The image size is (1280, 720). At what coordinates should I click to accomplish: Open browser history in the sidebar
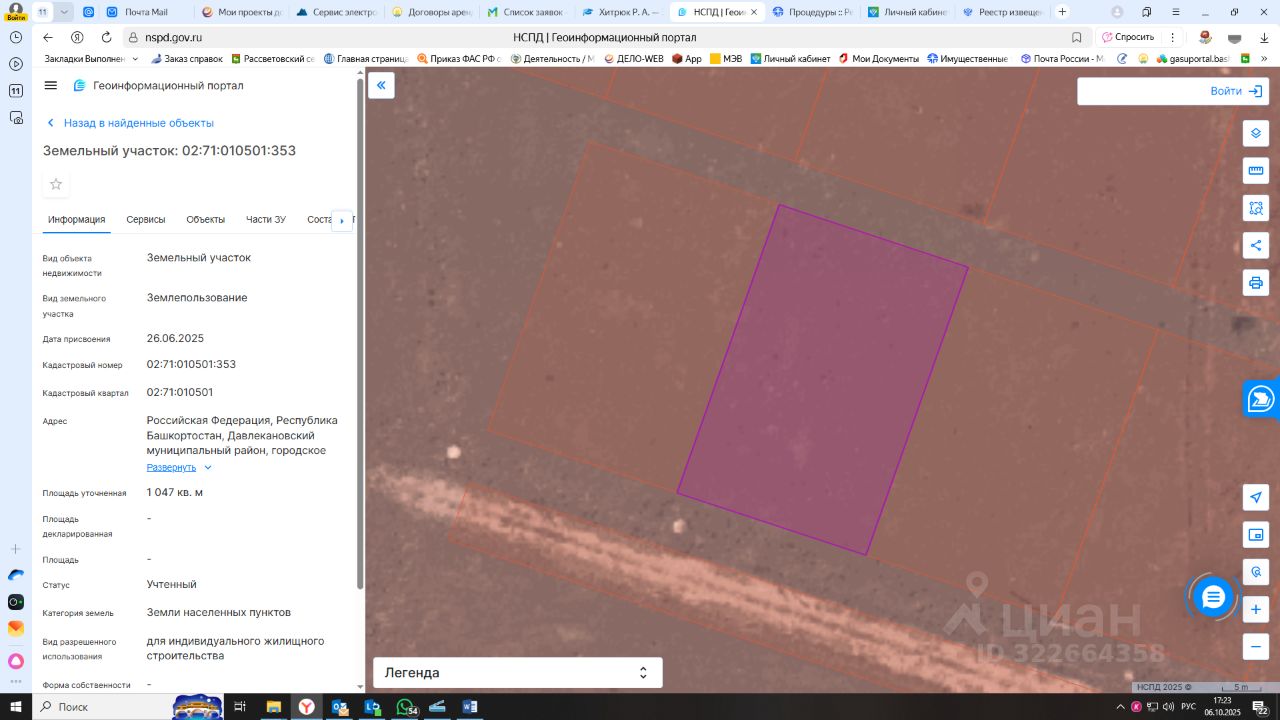tap(16, 37)
